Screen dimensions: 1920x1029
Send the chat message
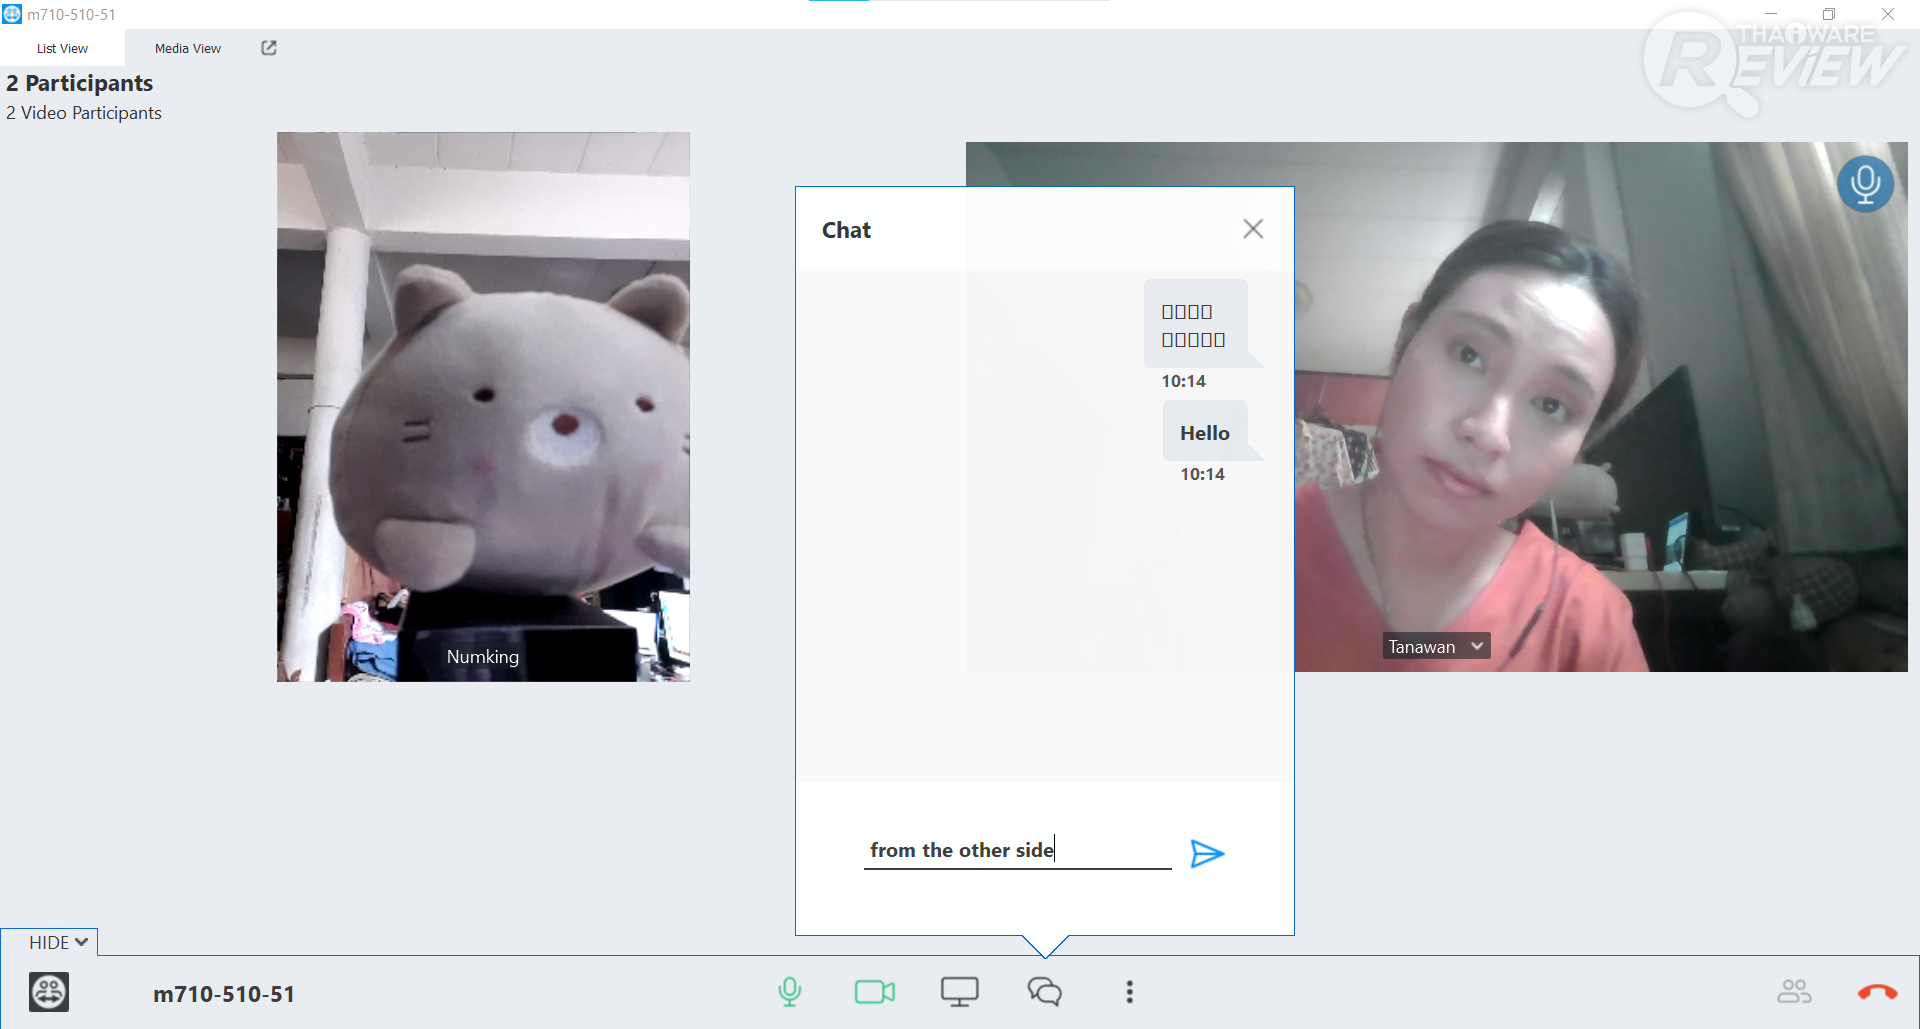pos(1207,853)
